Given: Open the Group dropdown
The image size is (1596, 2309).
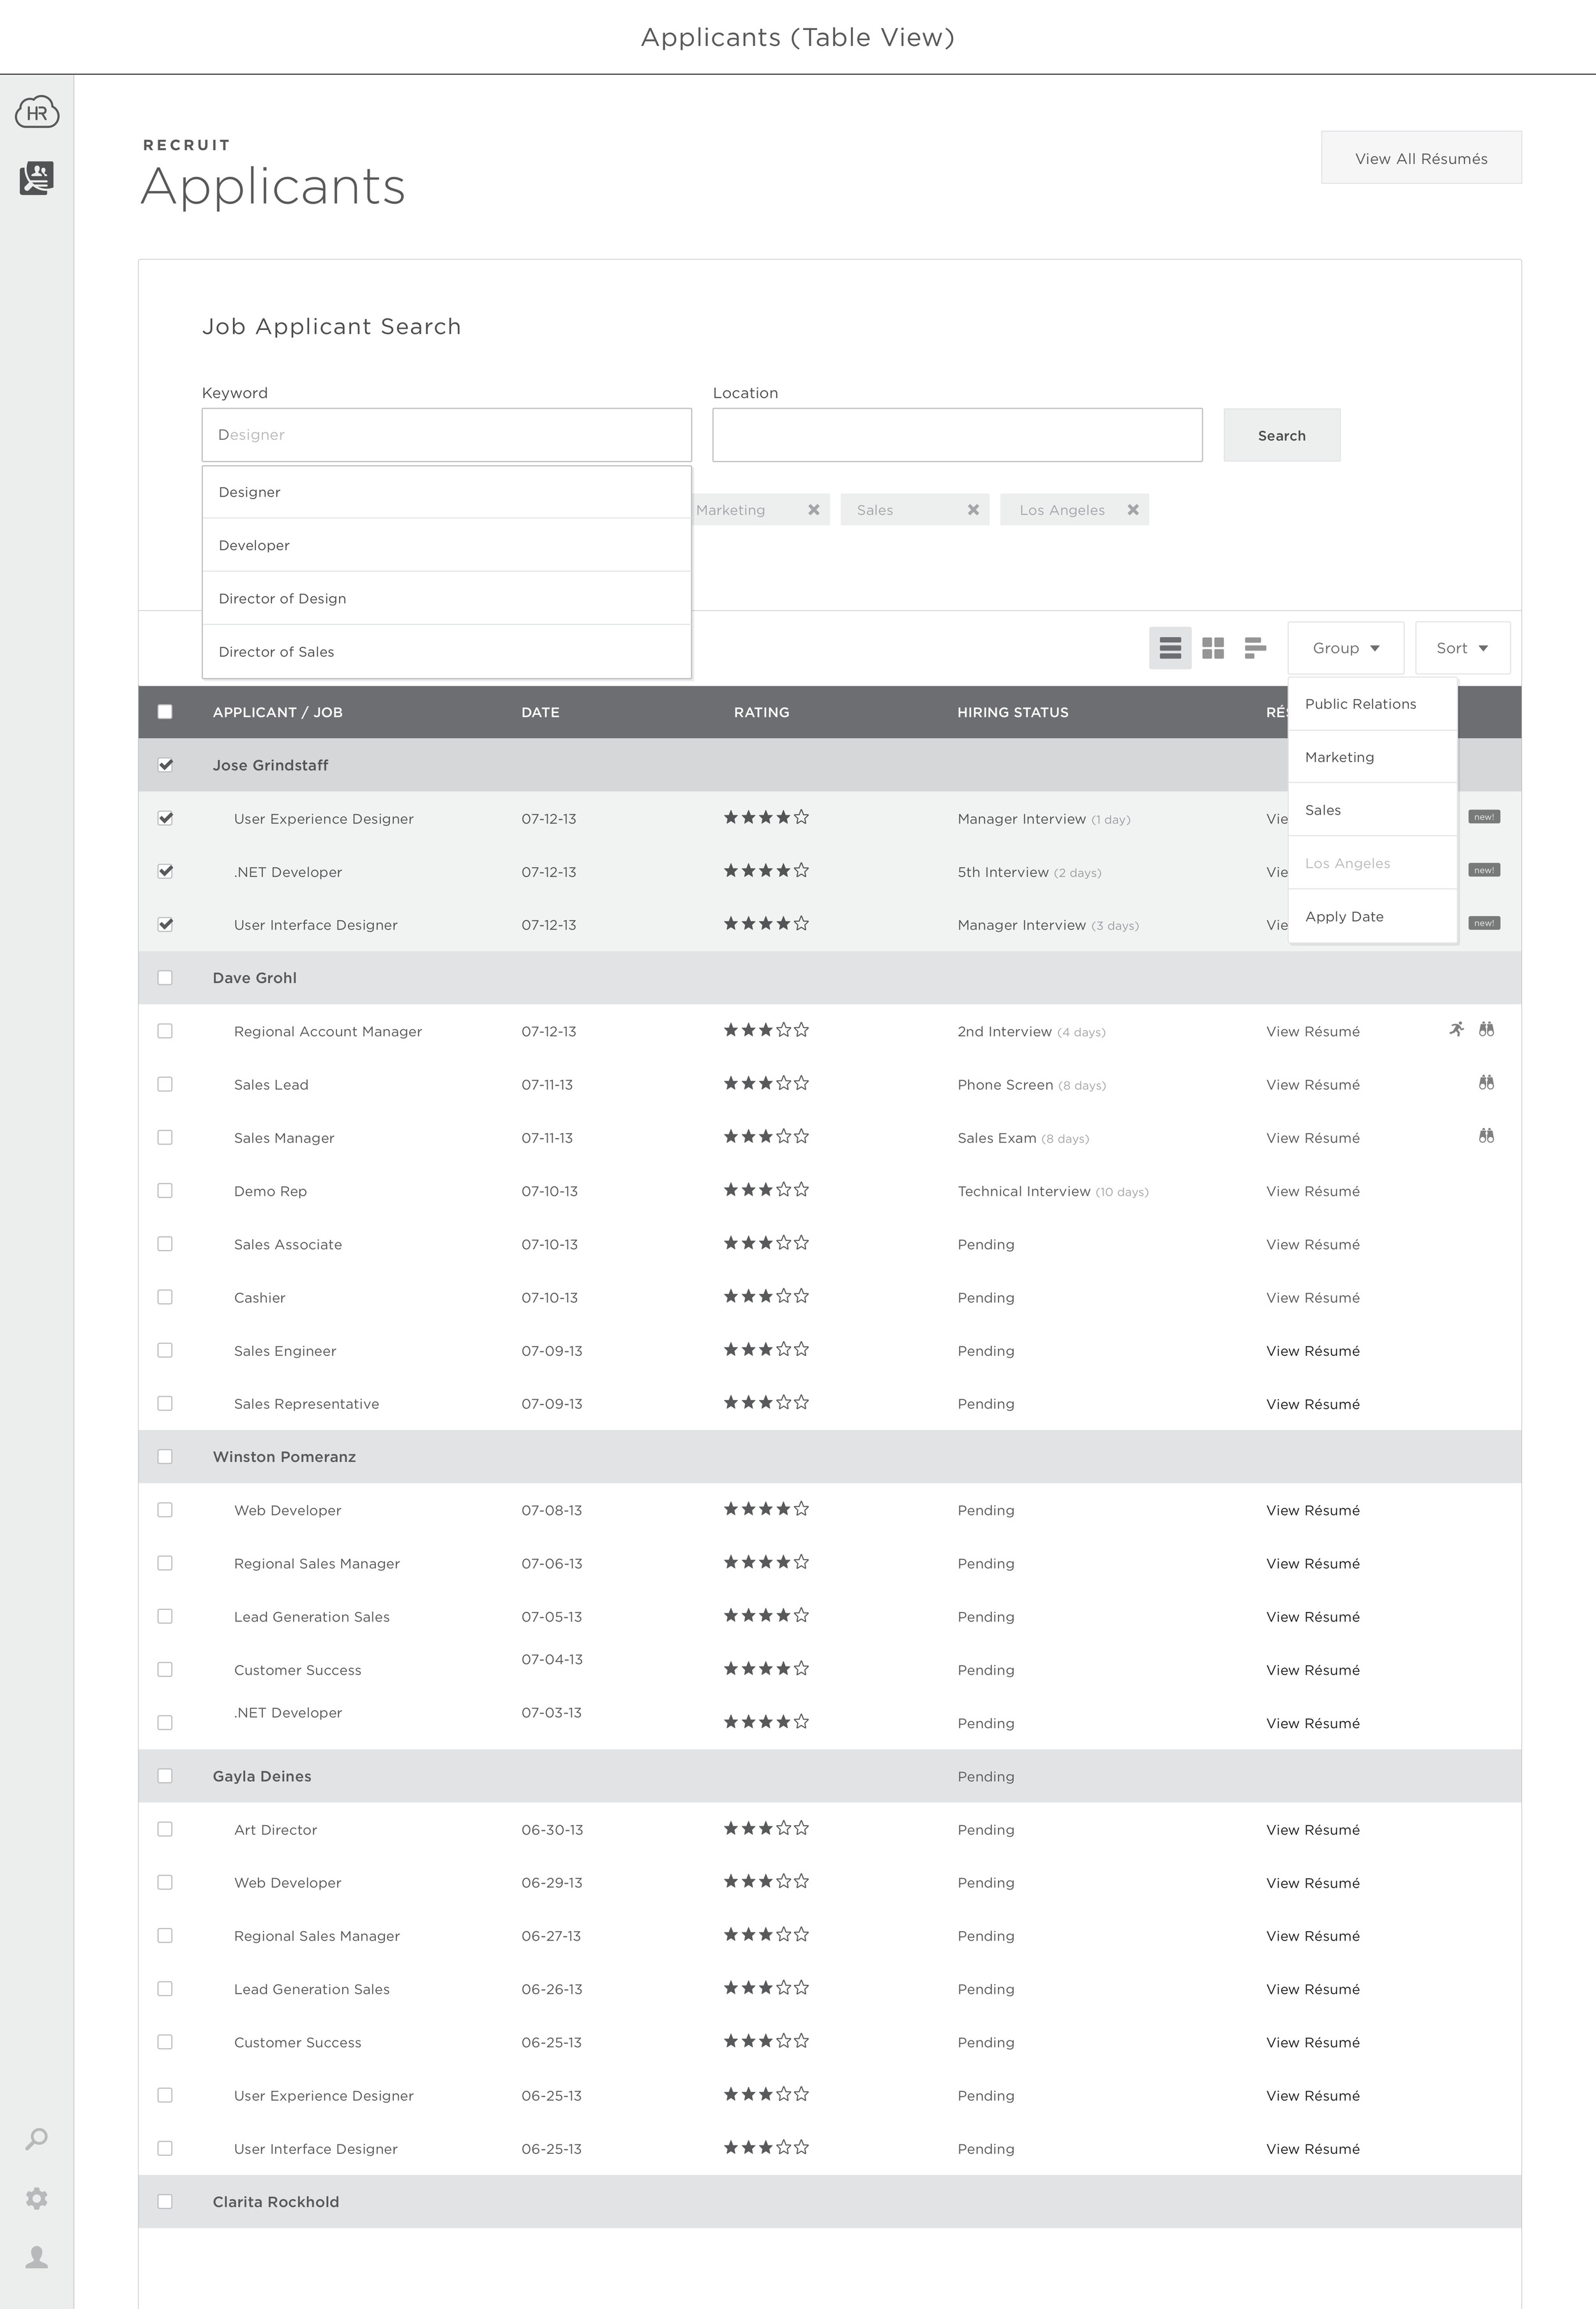Looking at the screenshot, I should click(x=1346, y=648).
